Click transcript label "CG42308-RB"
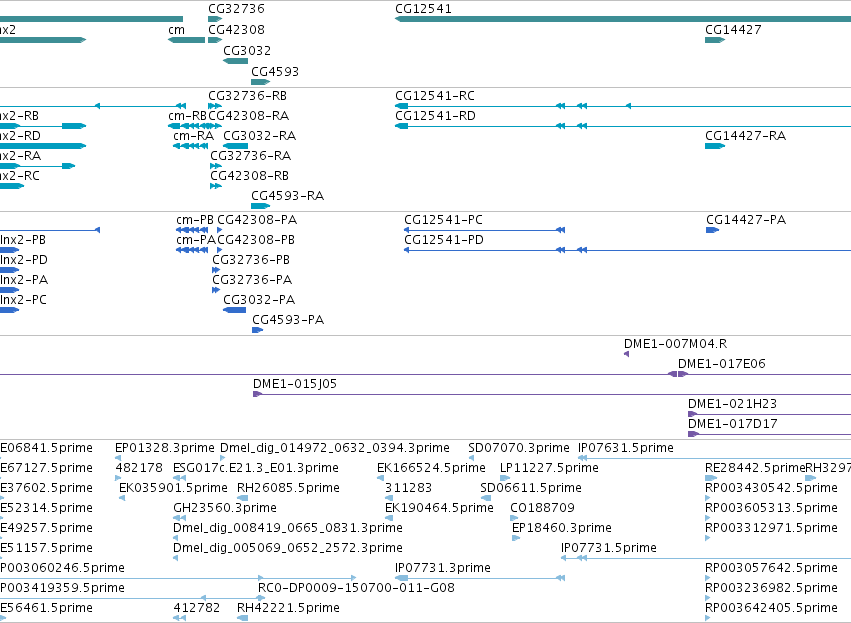 pos(250,176)
